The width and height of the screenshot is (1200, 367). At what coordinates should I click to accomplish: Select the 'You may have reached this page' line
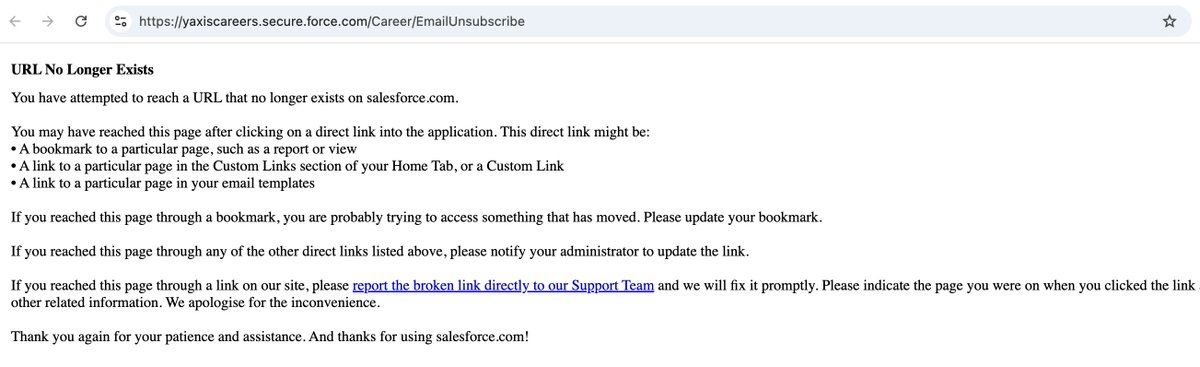click(331, 132)
